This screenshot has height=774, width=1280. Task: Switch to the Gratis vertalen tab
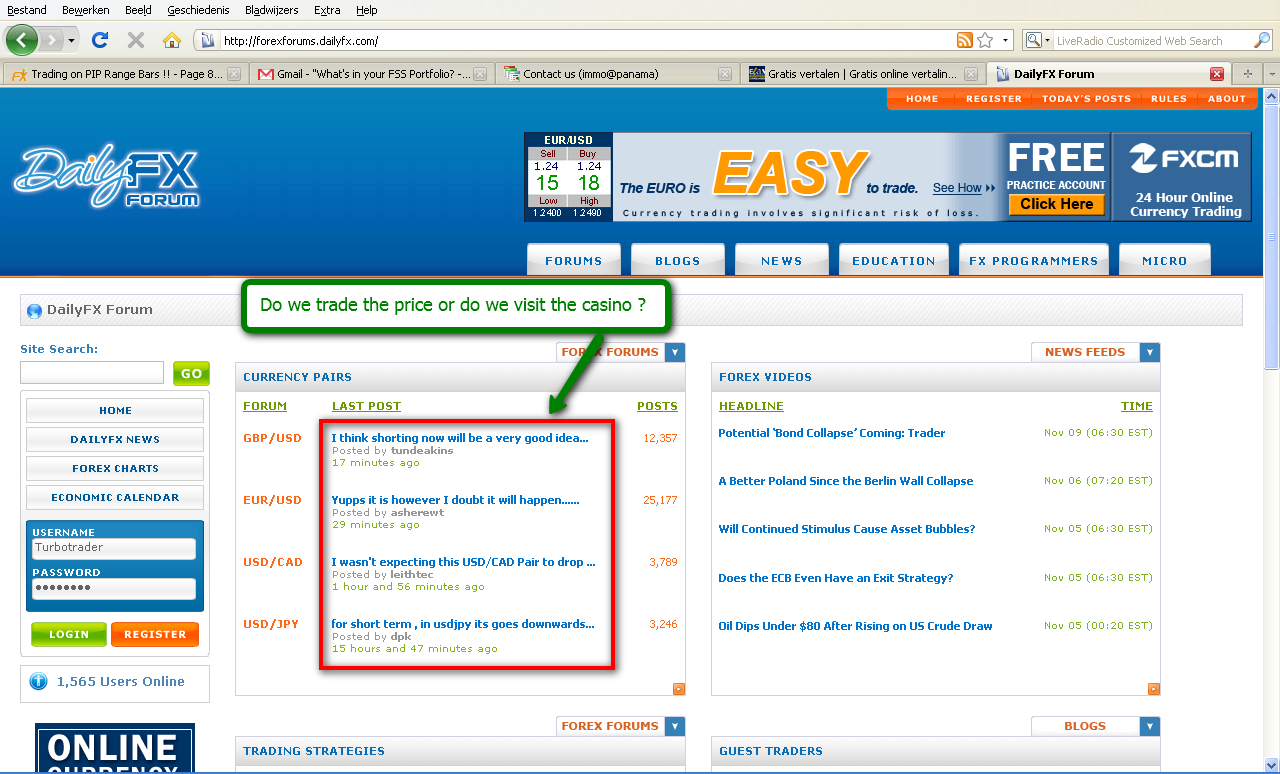(x=863, y=74)
